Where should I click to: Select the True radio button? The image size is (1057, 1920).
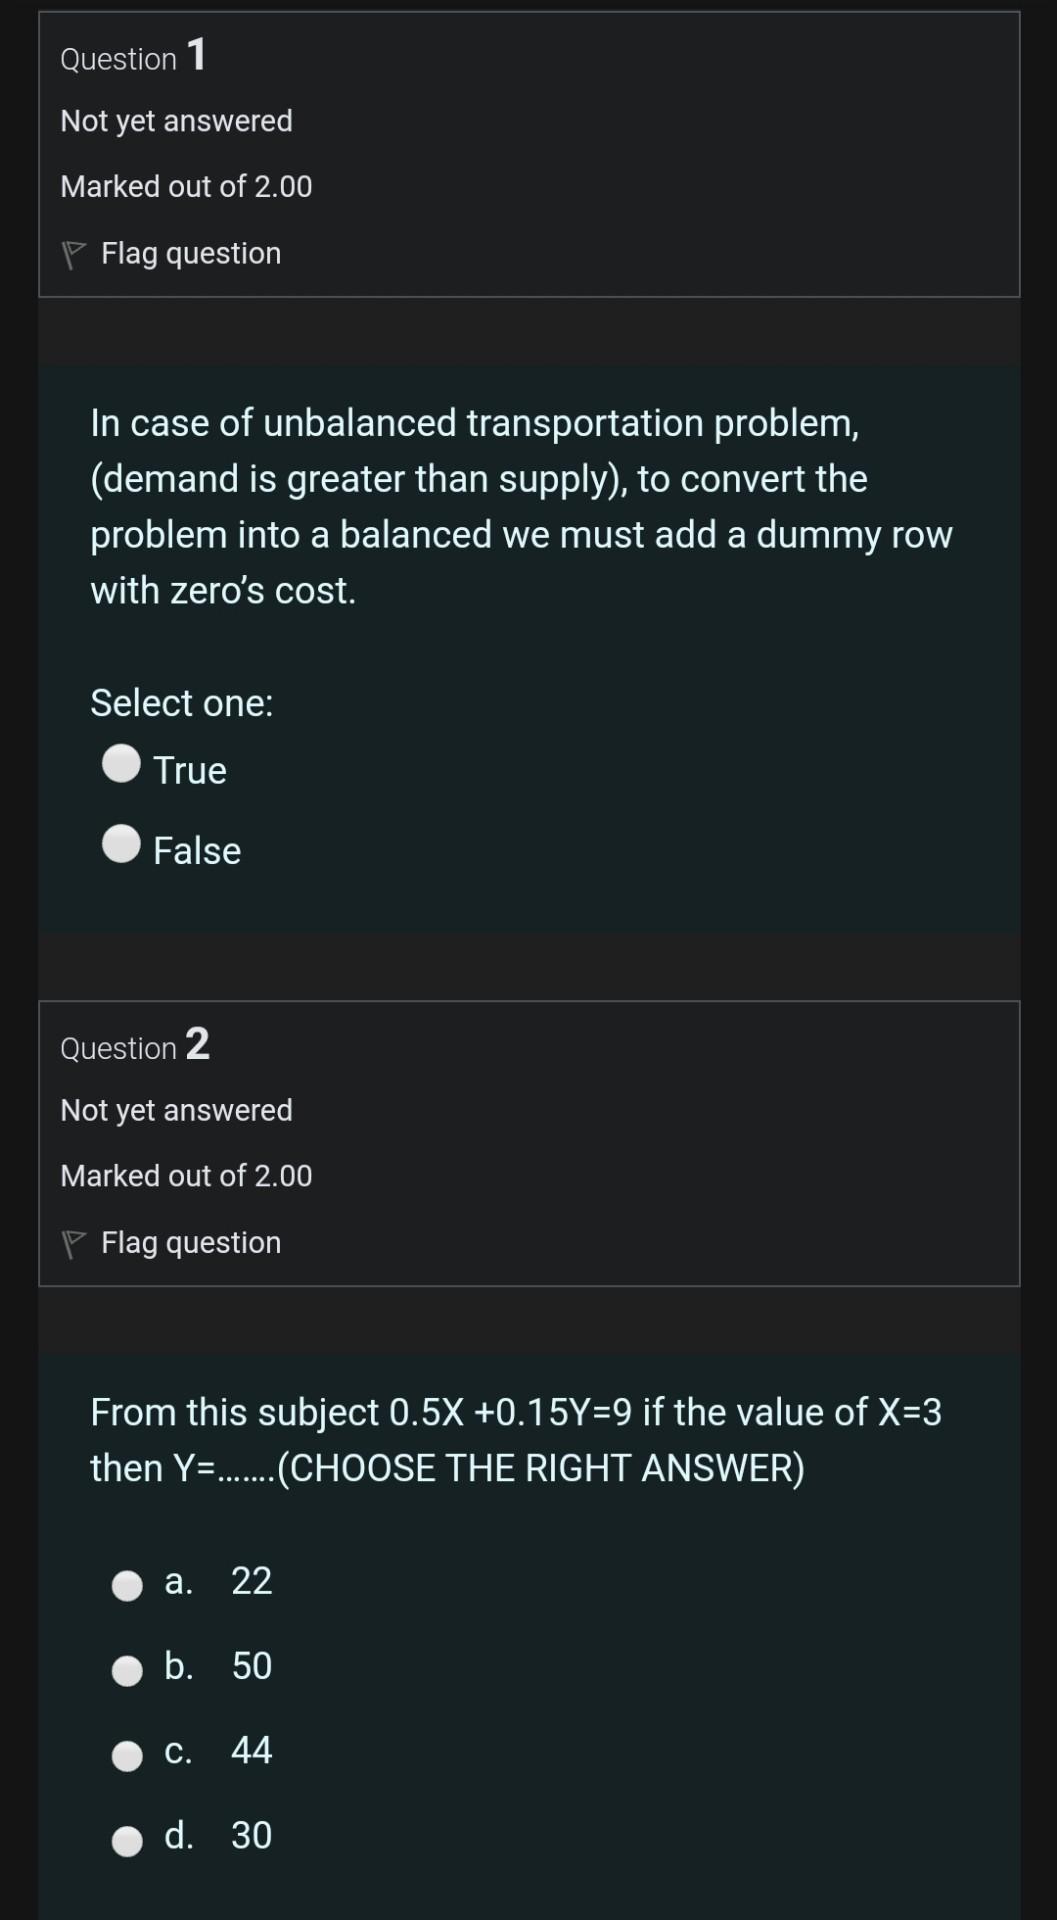[x=120, y=765]
